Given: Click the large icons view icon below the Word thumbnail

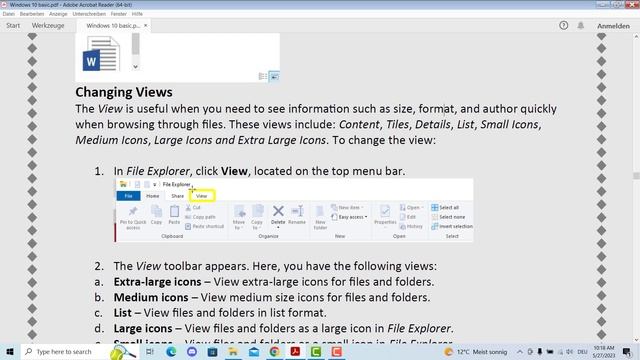Looking at the screenshot, I should click(x=274, y=76).
